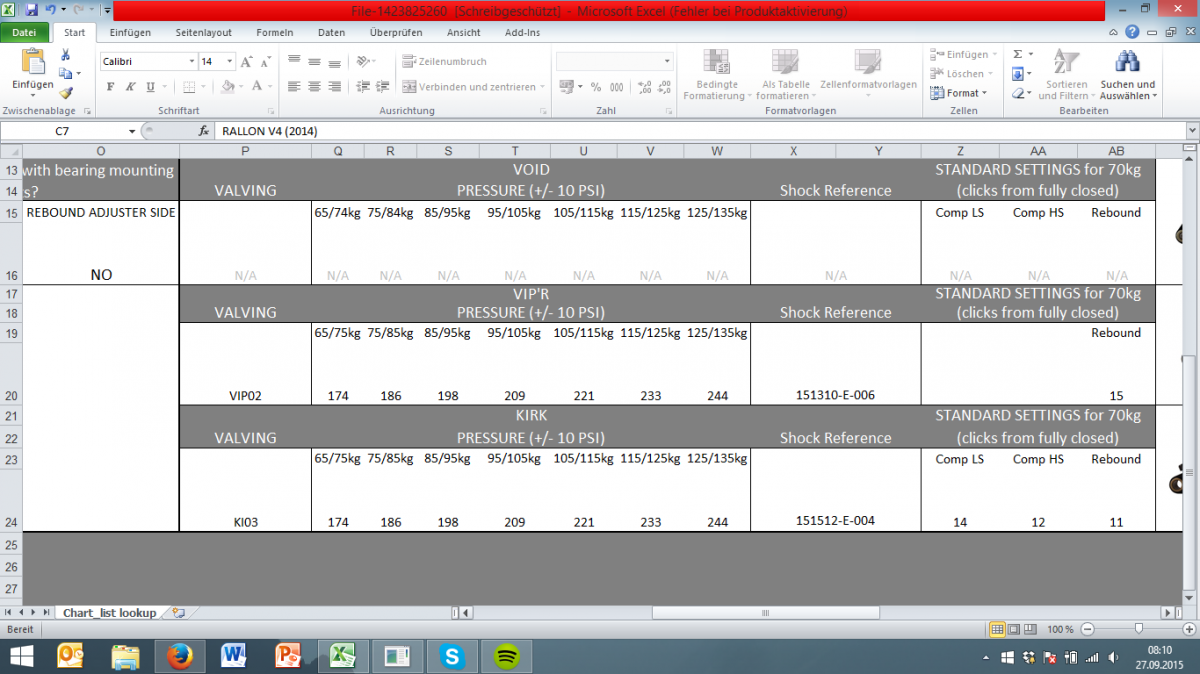Viewport: 1200px width, 674px height.
Task: Open the font size 14 dropdown
Action: pyautogui.click(x=230, y=62)
